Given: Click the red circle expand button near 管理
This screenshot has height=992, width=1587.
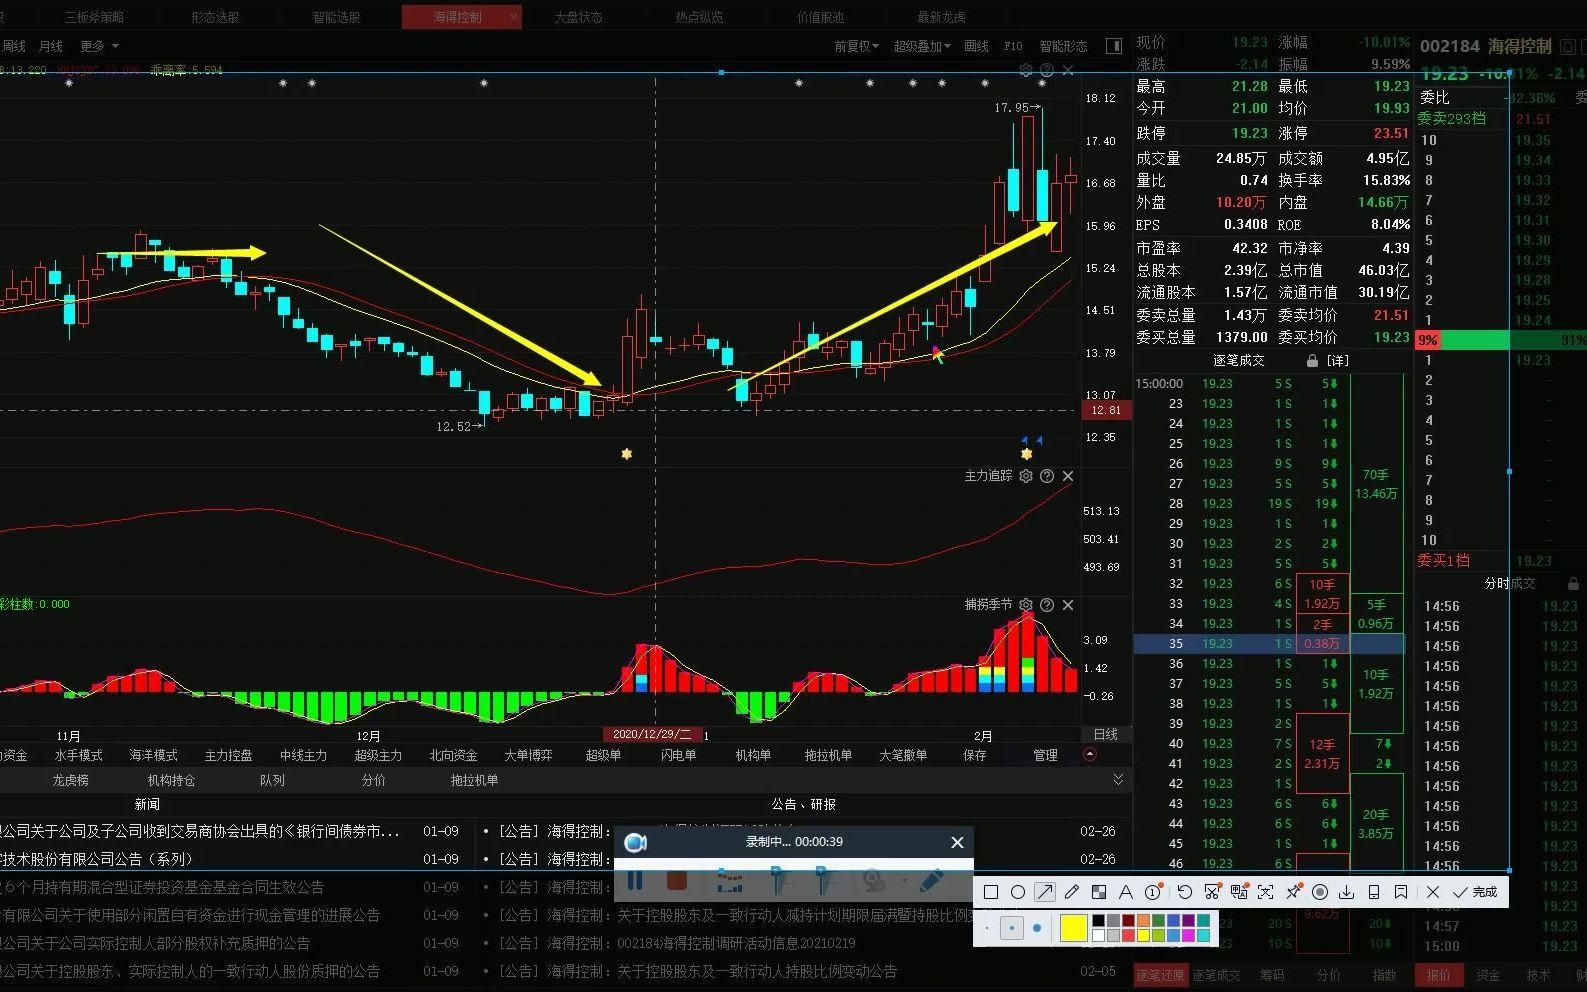Looking at the screenshot, I should (1090, 755).
